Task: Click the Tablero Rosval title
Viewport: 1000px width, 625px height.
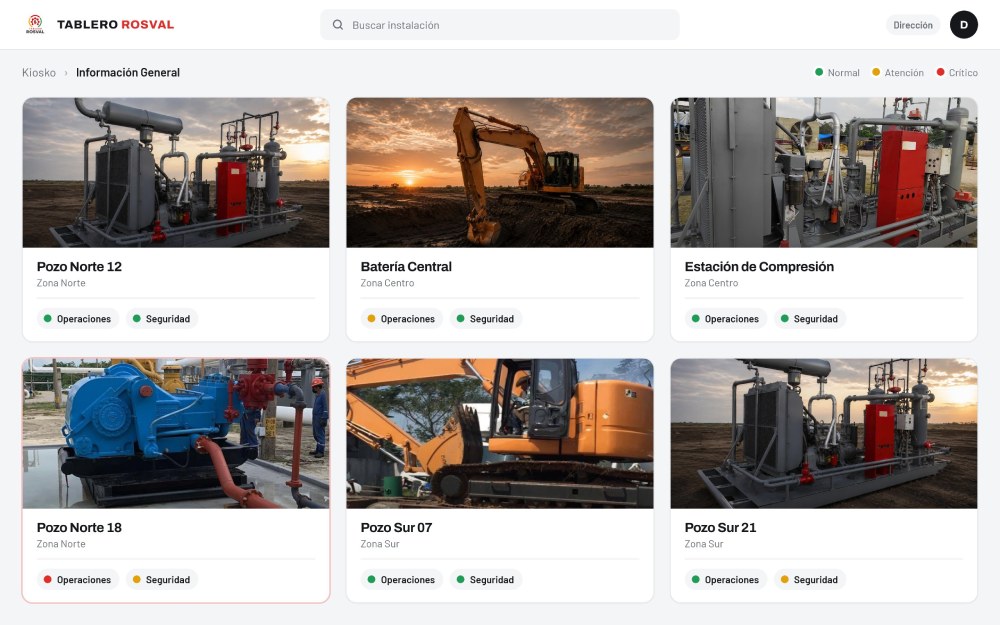Action: [x=115, y=24]
